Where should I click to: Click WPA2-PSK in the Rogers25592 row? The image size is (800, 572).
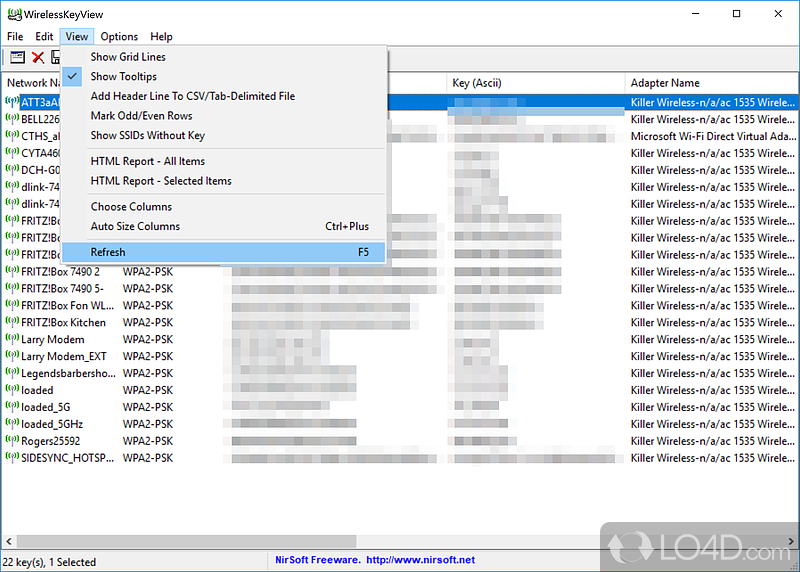pos(147,441)
